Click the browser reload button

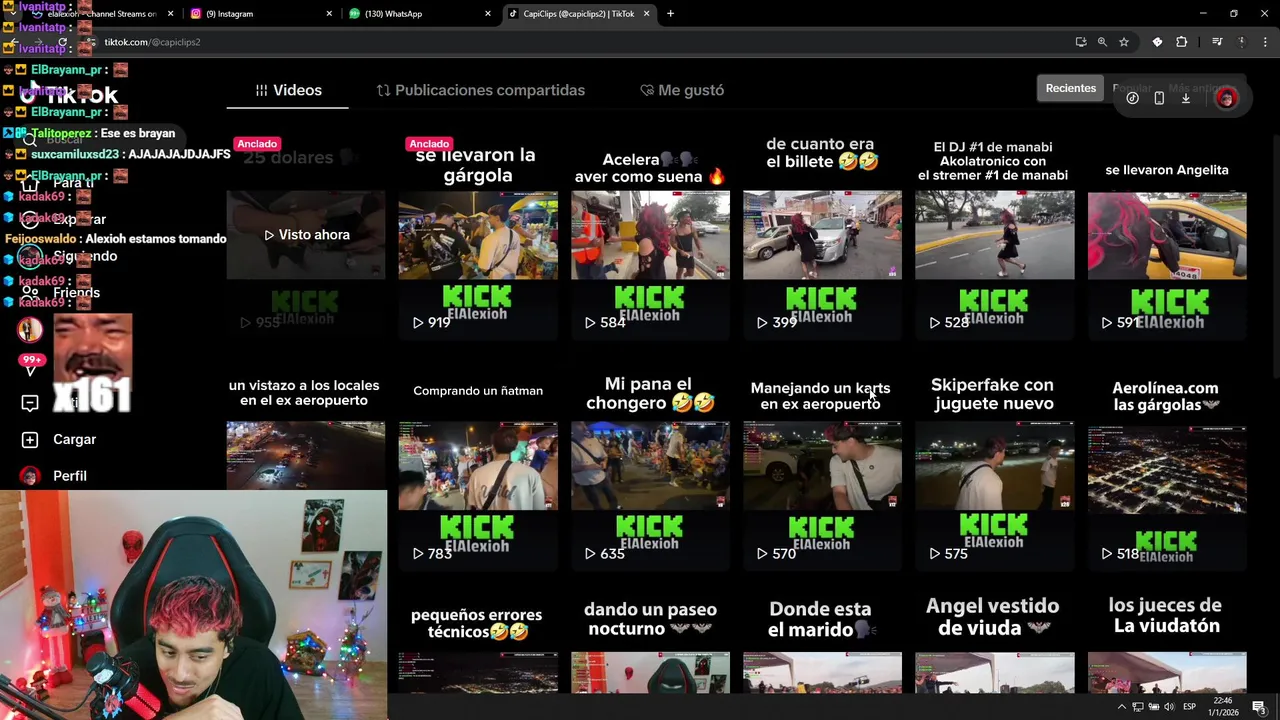click(63, 42)
